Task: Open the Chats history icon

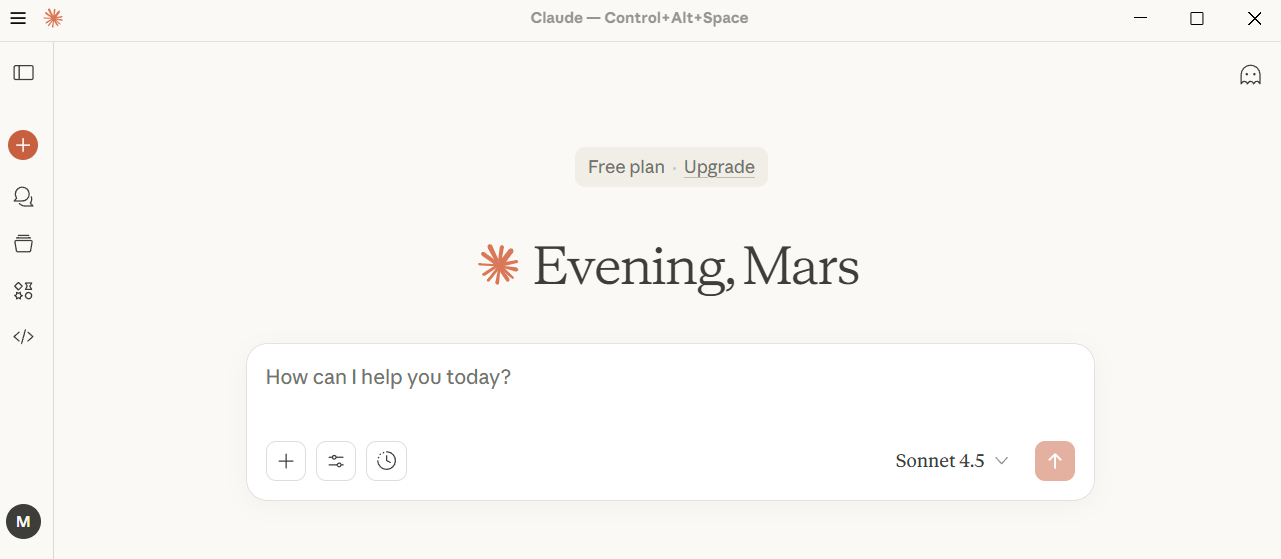Action: tap(23, 197)
